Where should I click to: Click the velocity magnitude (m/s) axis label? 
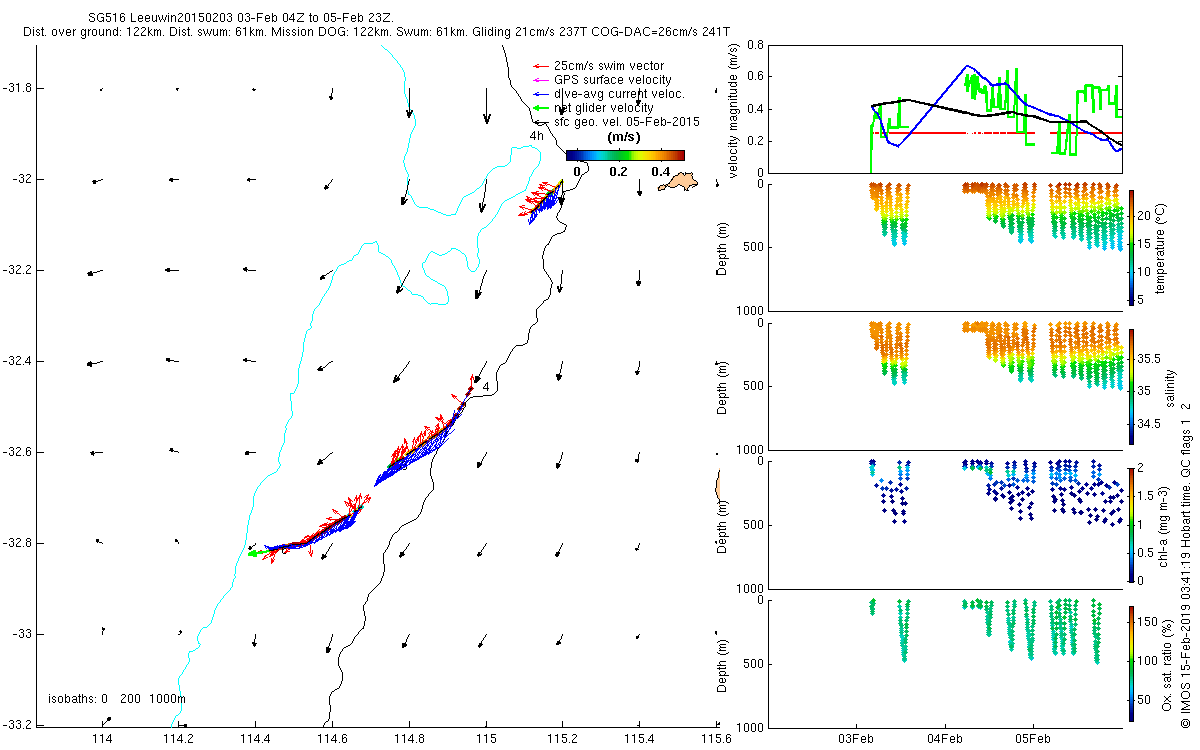click(x=733, y=112)
